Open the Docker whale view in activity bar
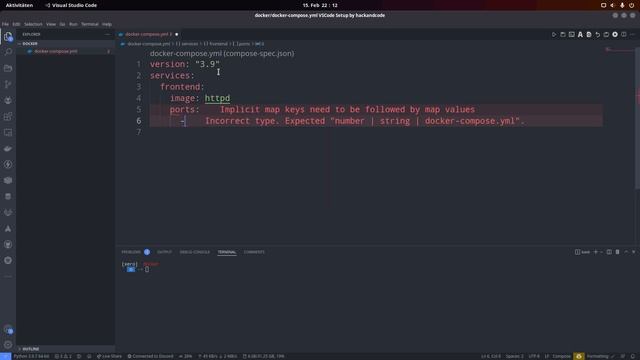Screen dimensions: 640x360 coord(8,149)
